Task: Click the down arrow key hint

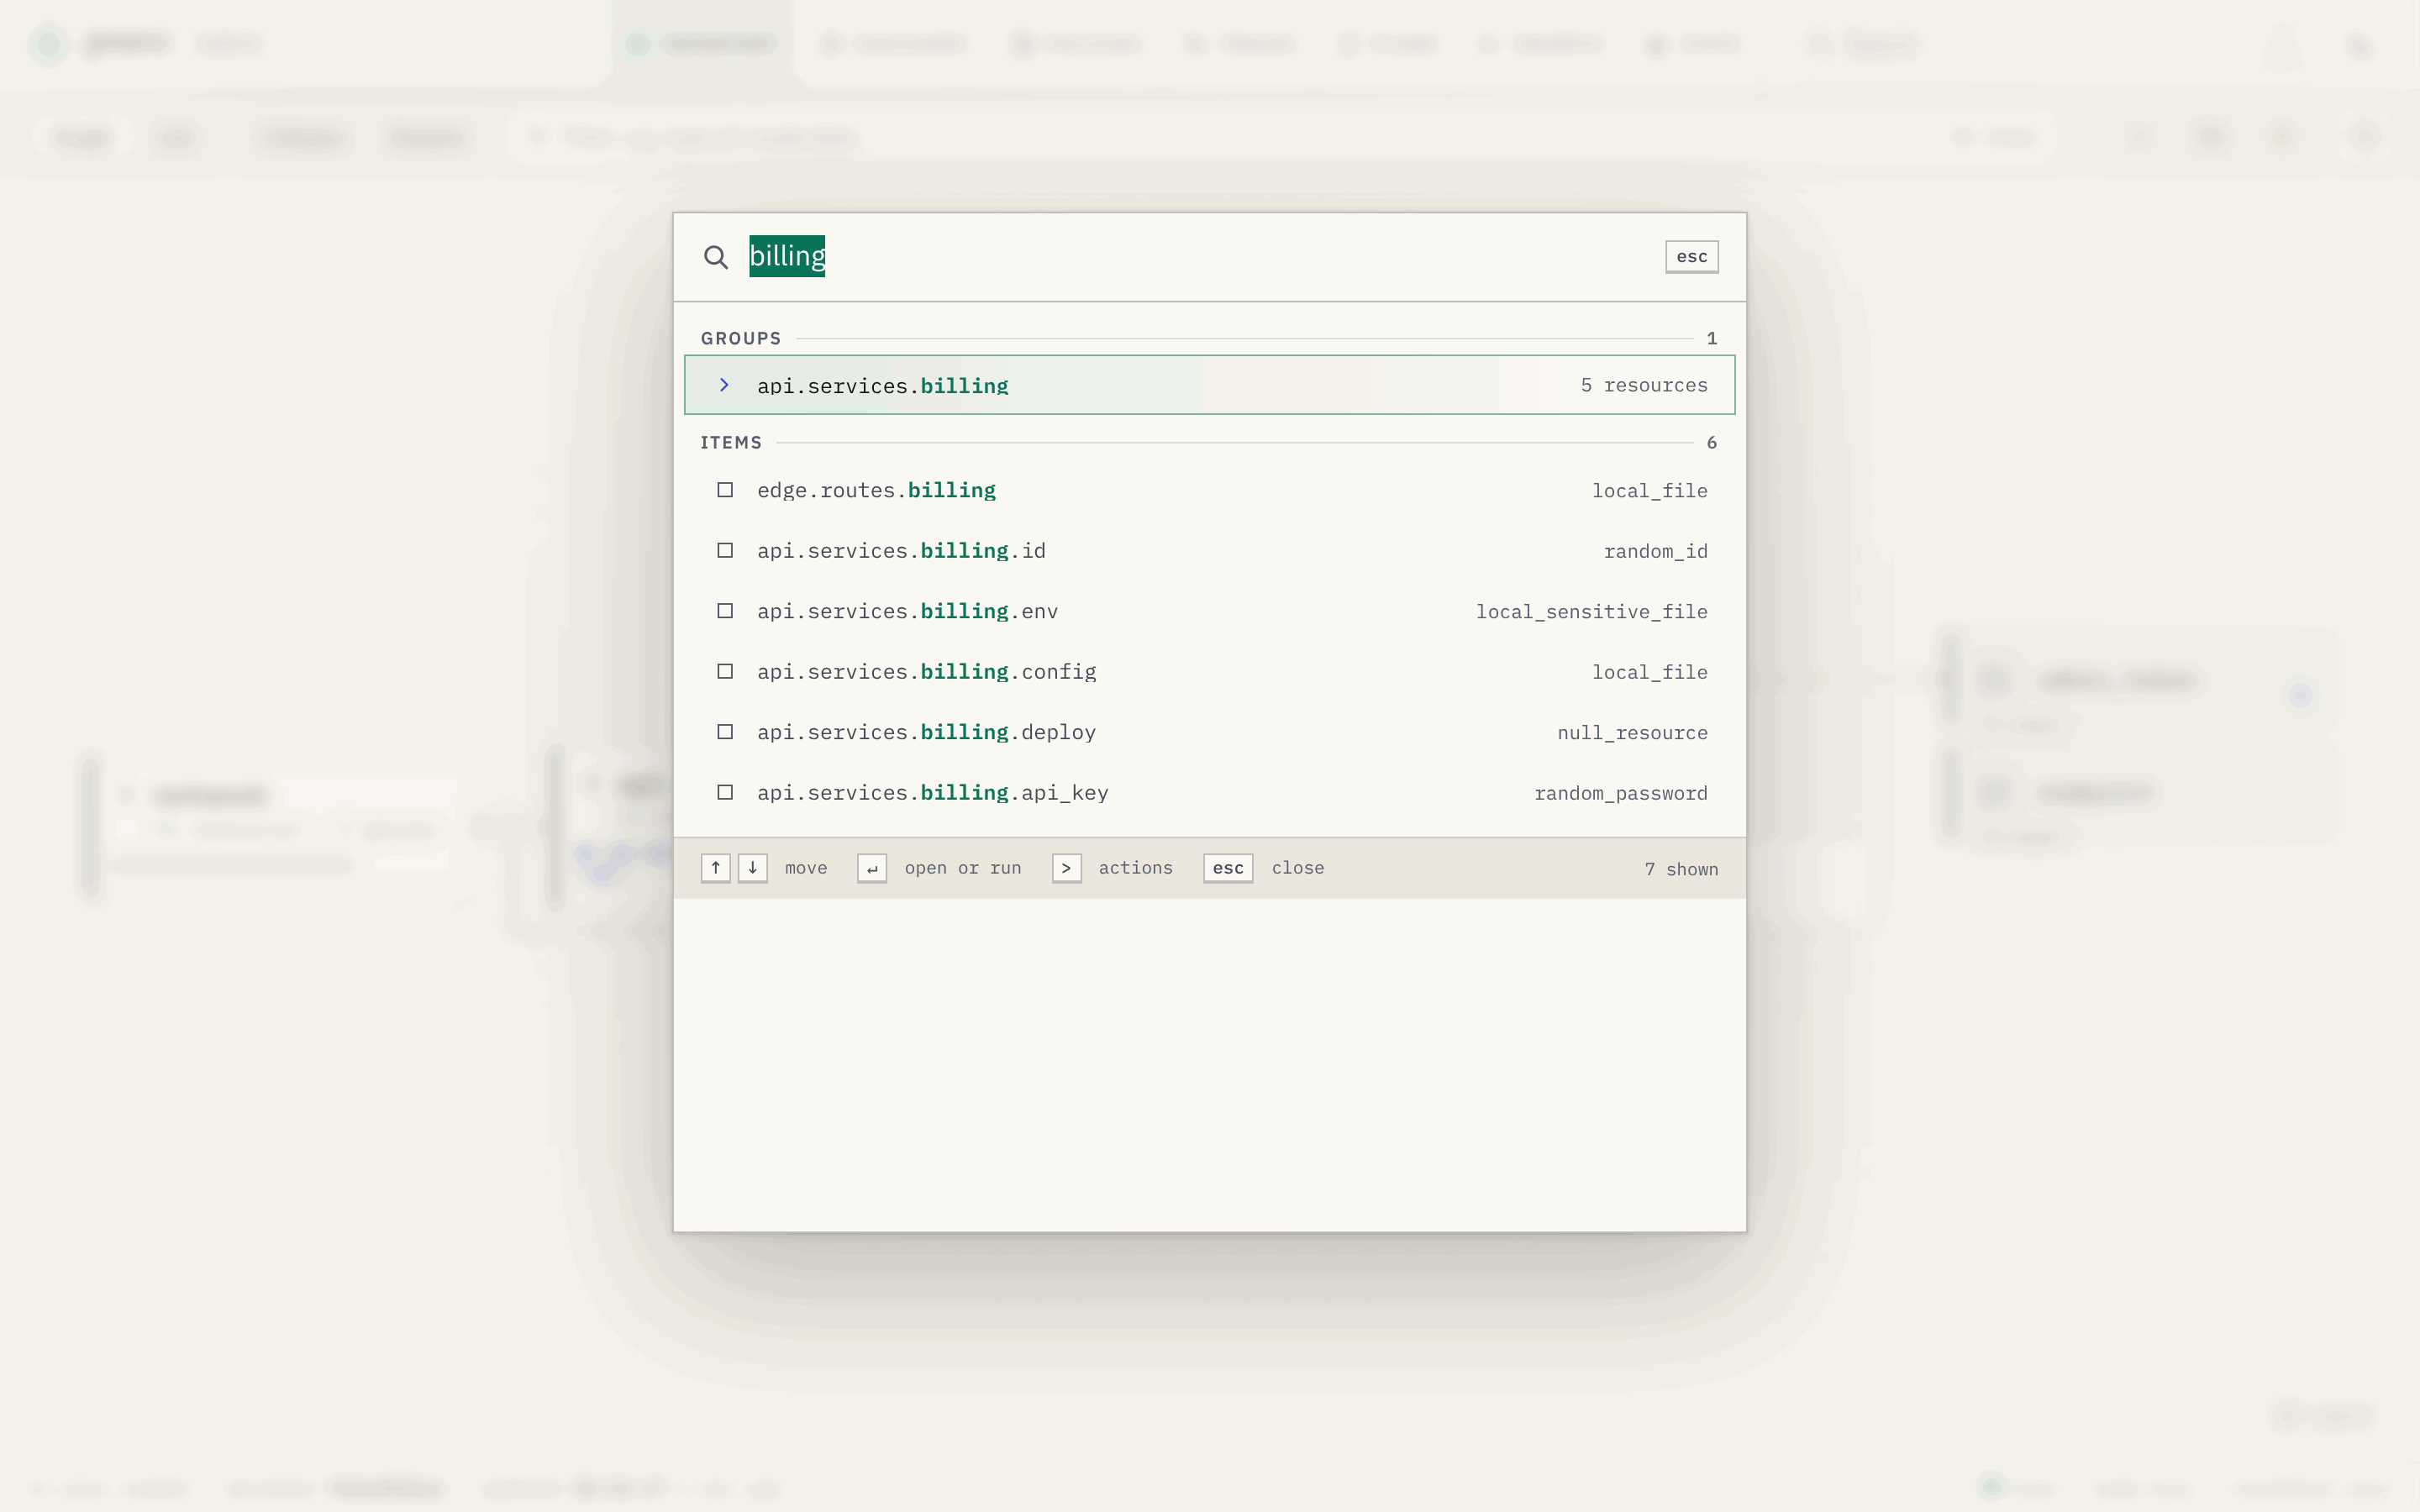Action: click(752, 868)
